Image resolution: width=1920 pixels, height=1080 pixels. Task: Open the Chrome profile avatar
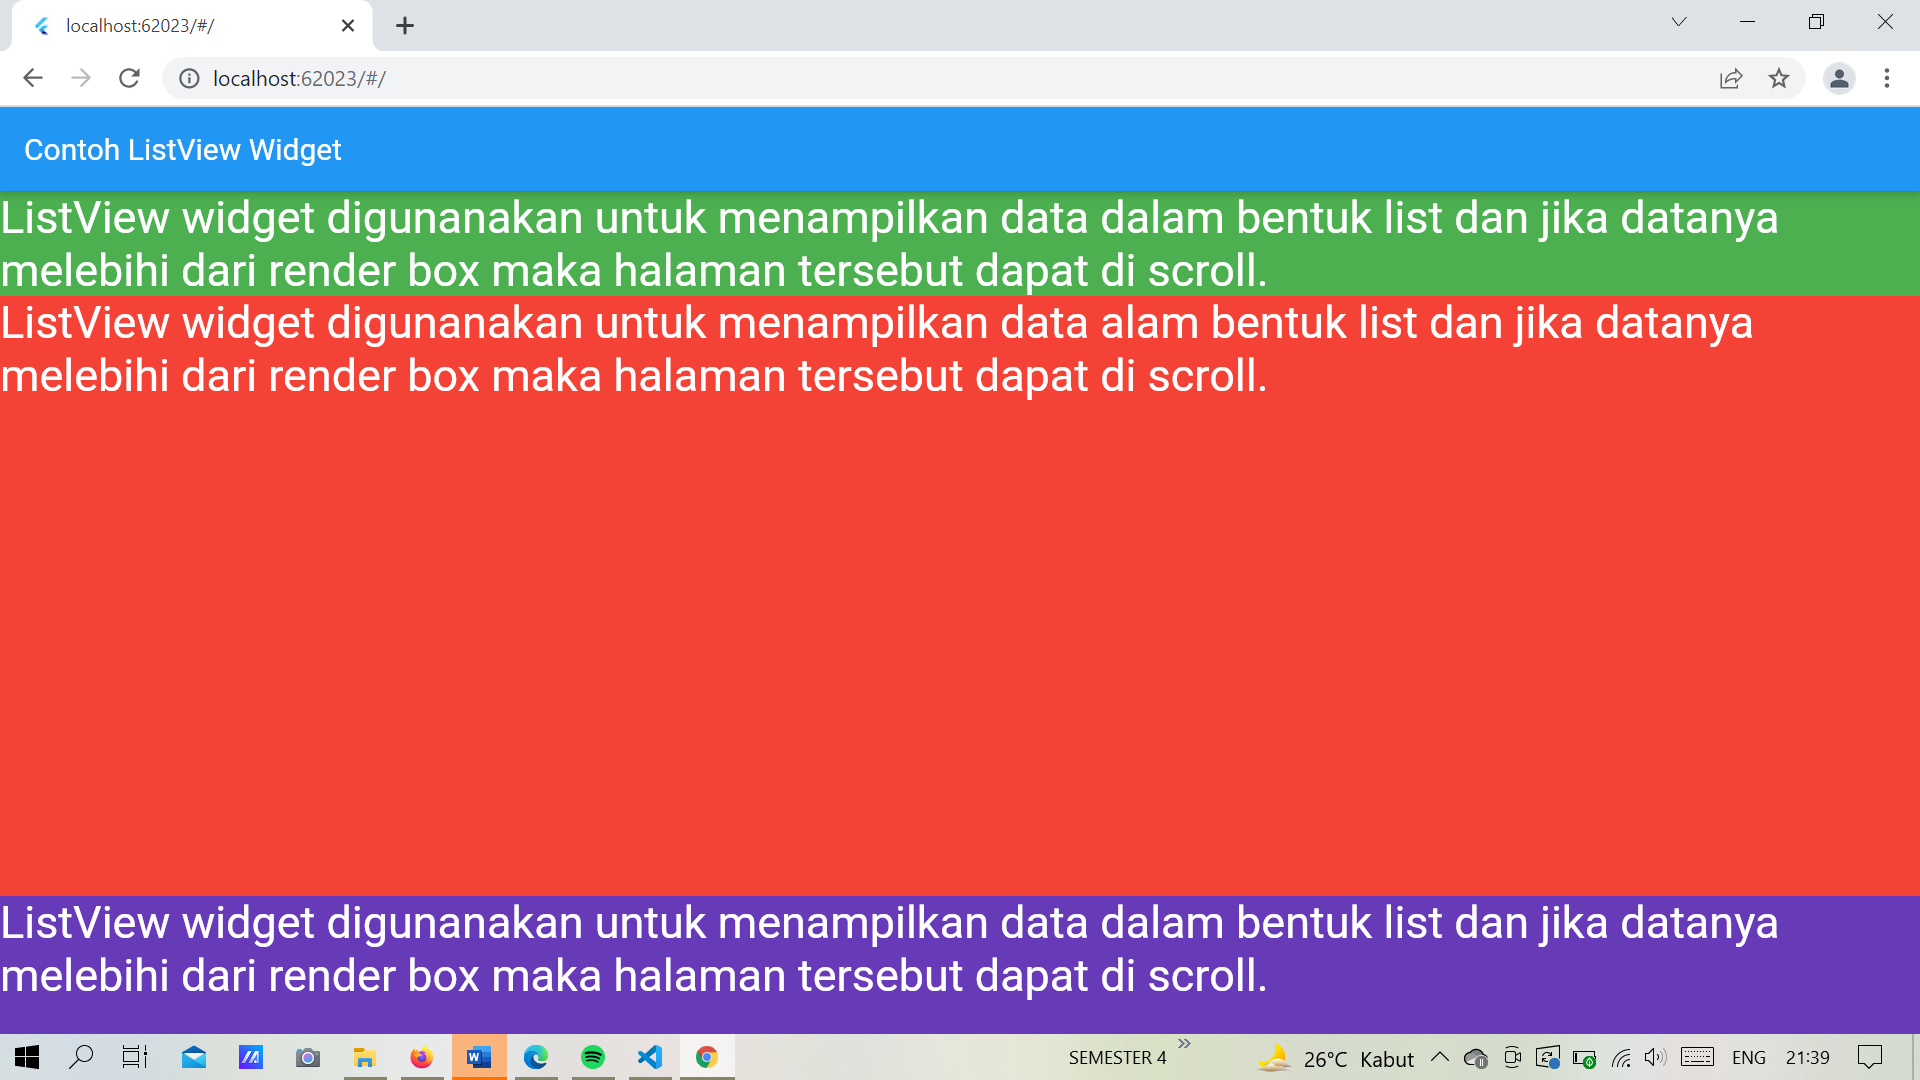pos(1839,78)
